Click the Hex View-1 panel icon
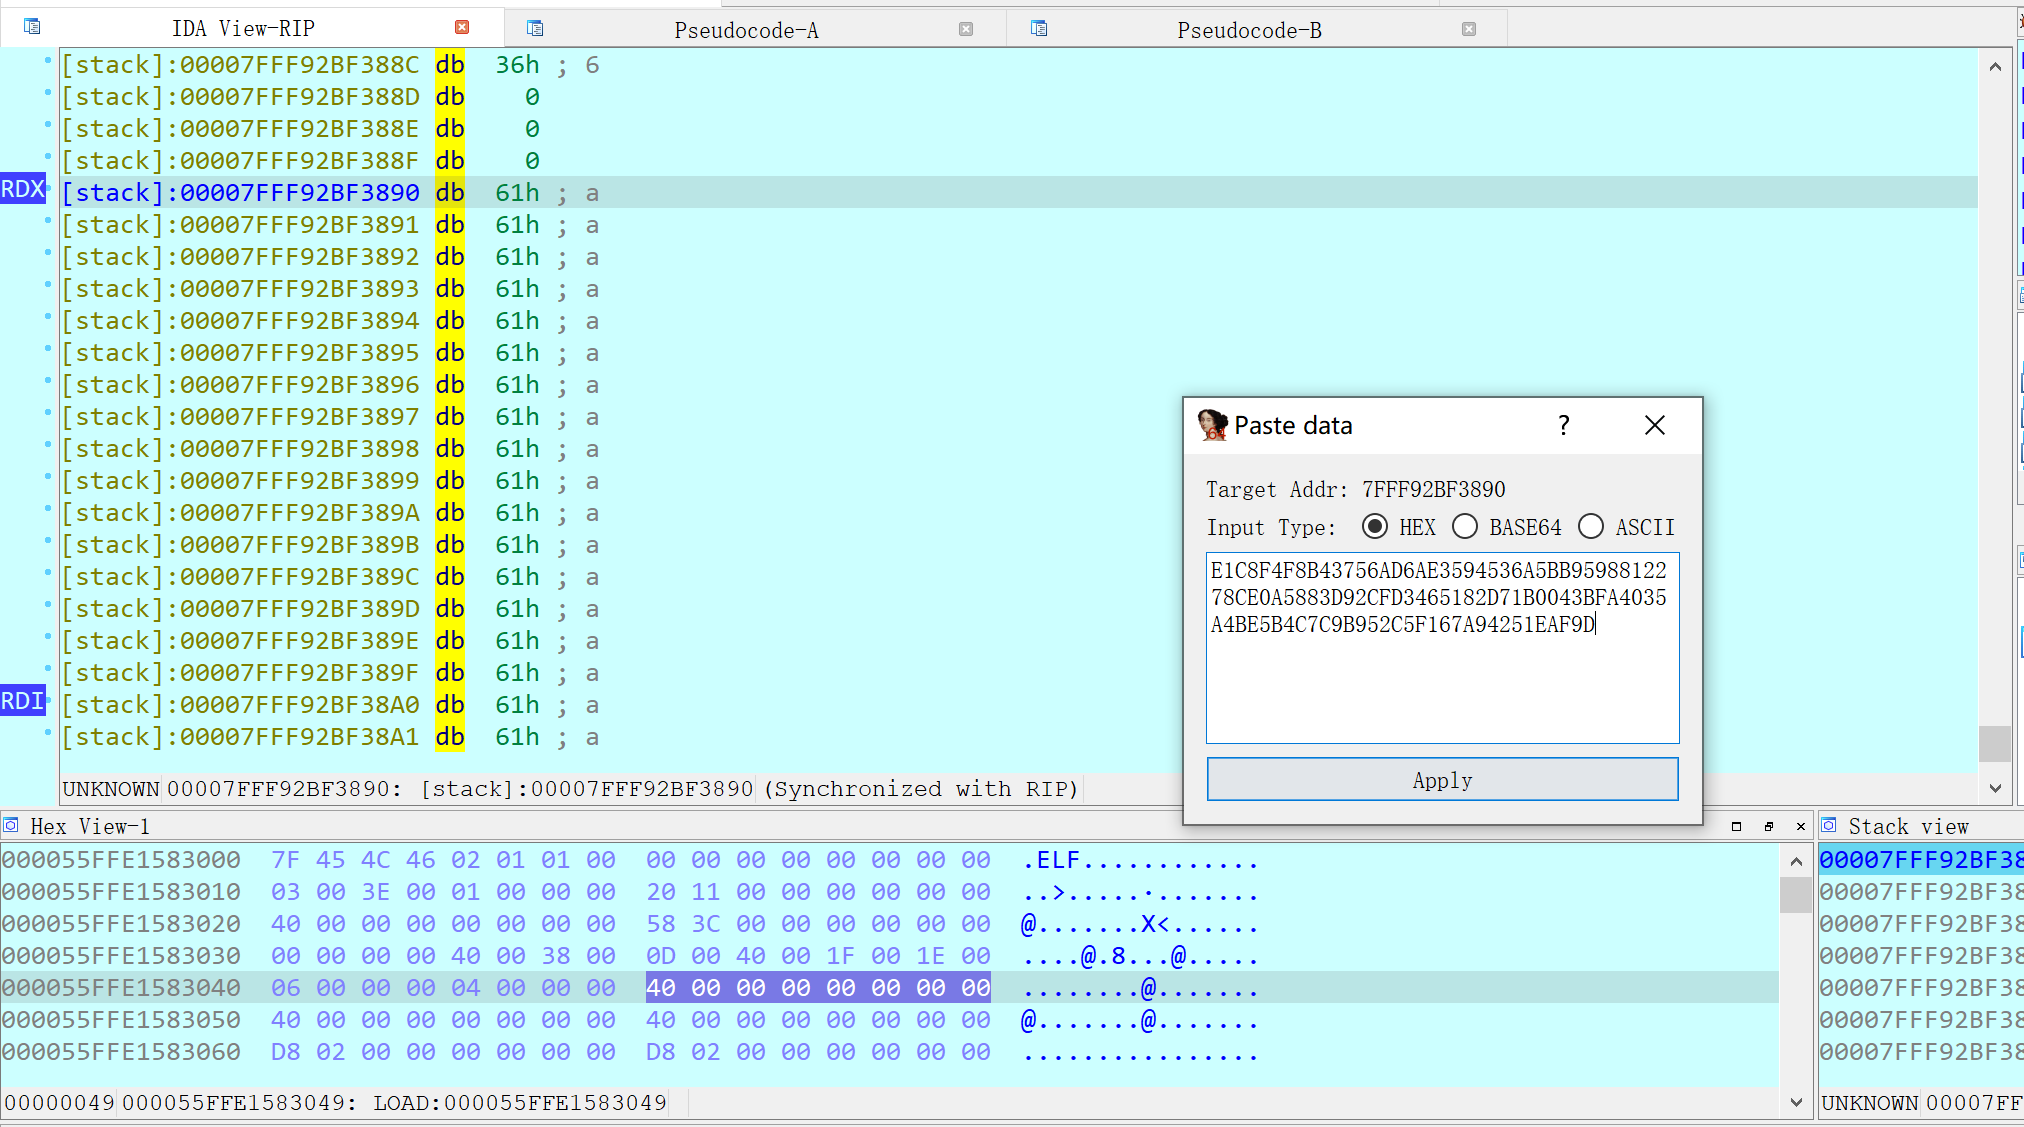2024x1127 pixels. click(x=11, y=825)
